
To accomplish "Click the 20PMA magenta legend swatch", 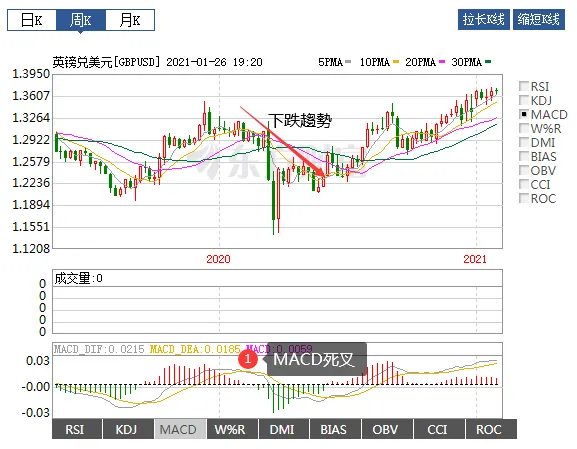I will click(442, 62).
